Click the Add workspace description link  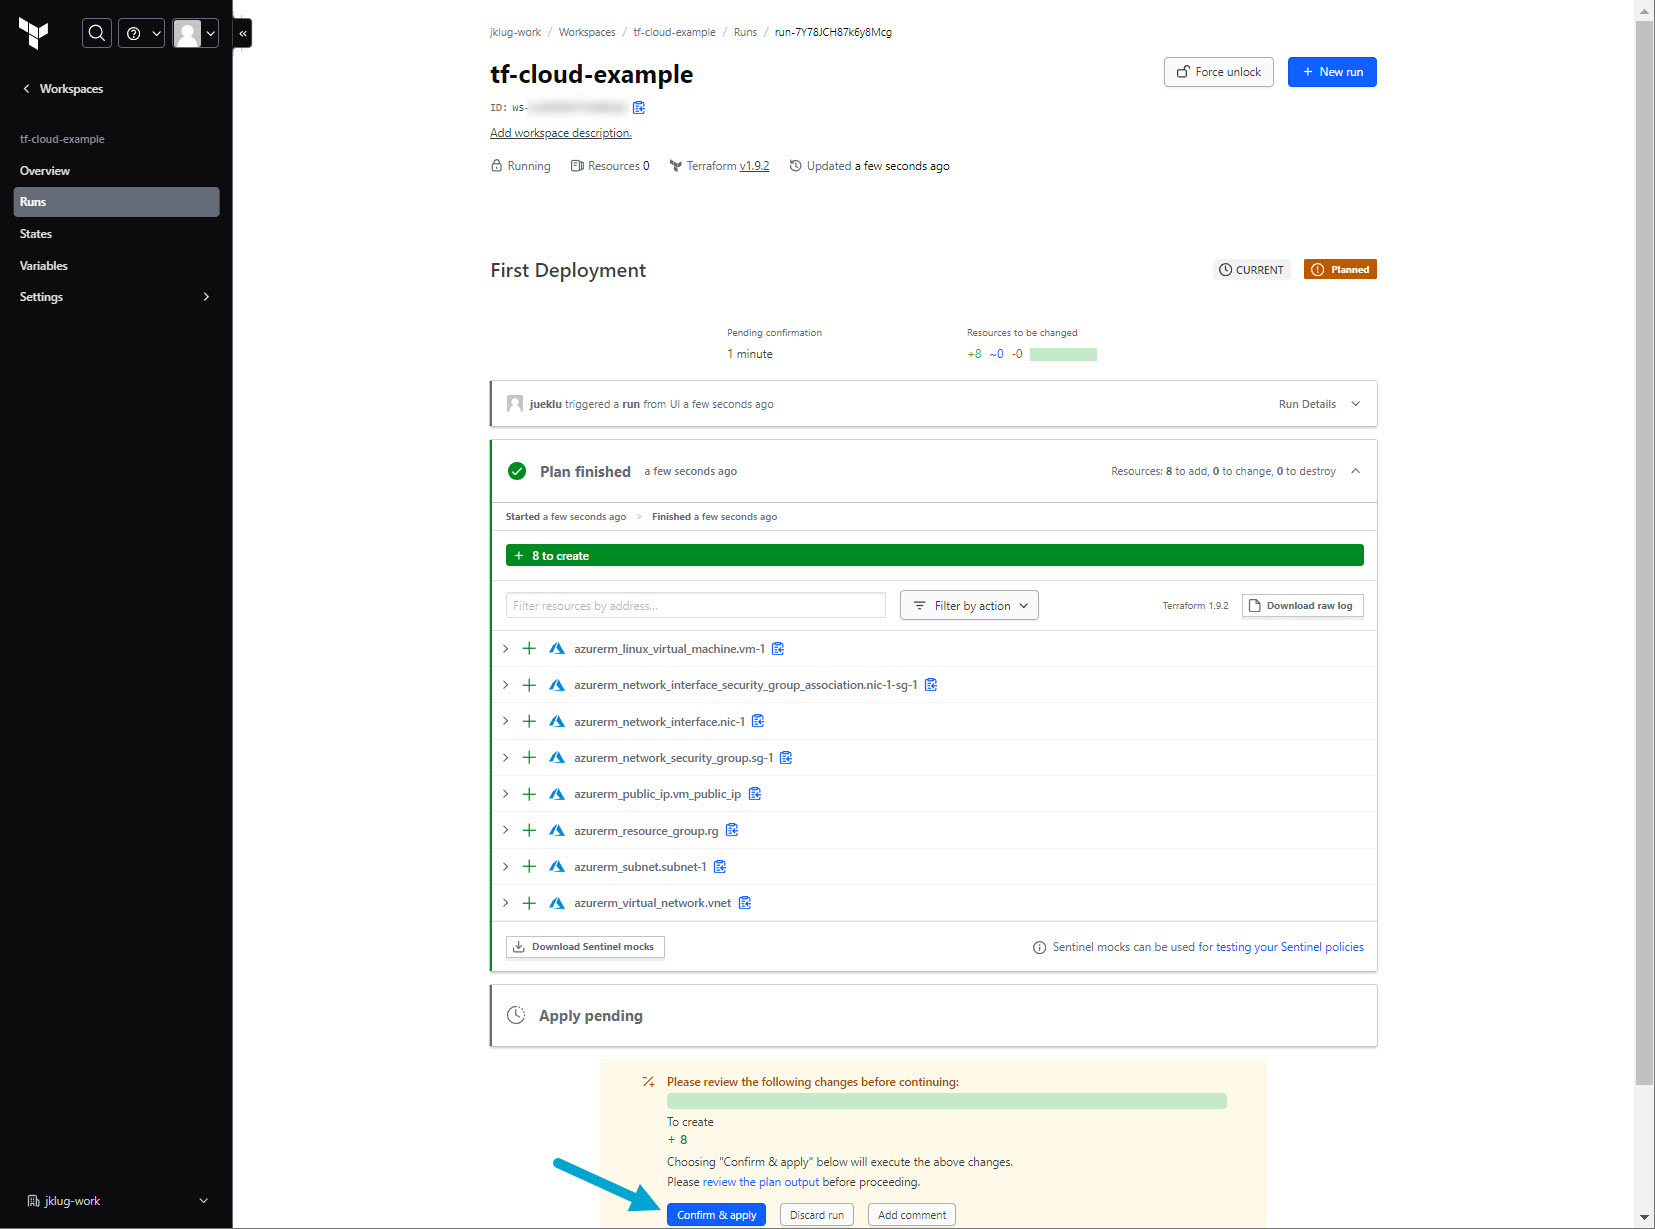(560, 133)
